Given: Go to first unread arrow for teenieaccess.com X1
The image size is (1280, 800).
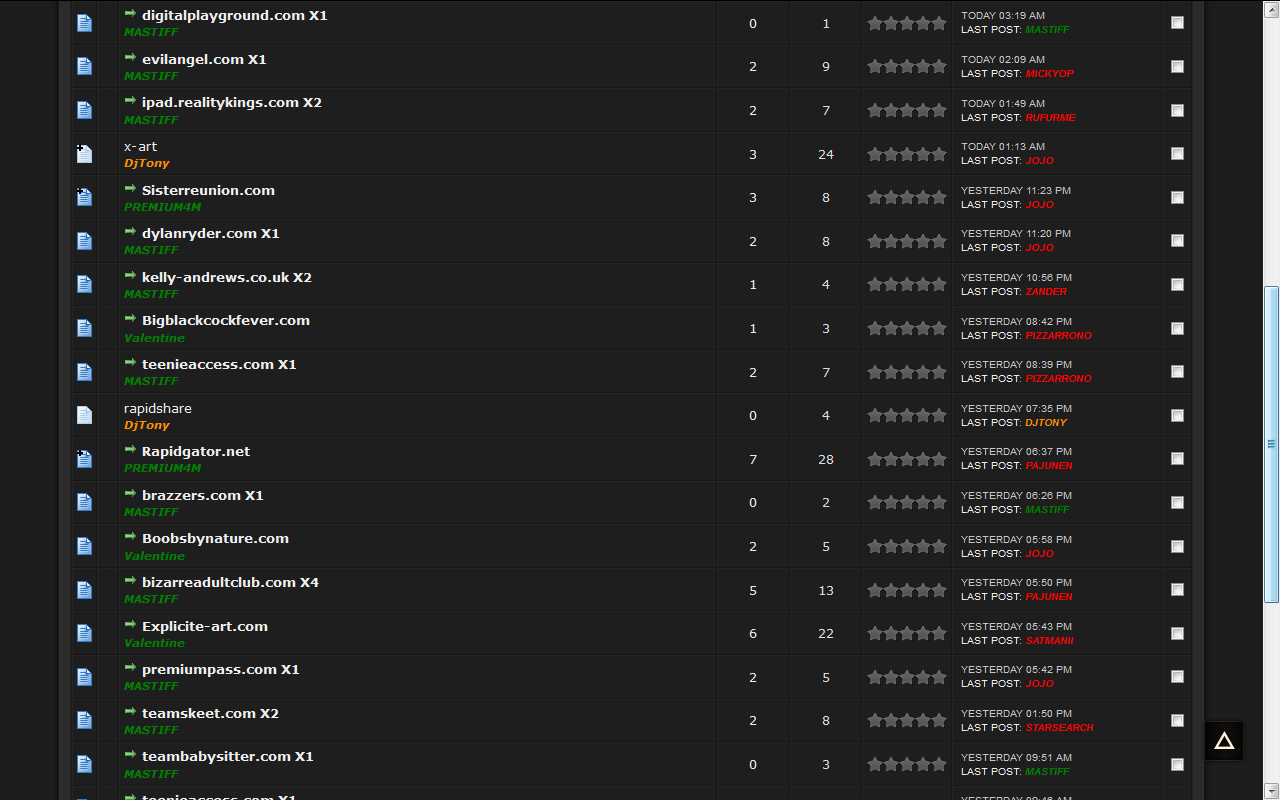Looking at the screenshot, I should (x=130, y=363).
